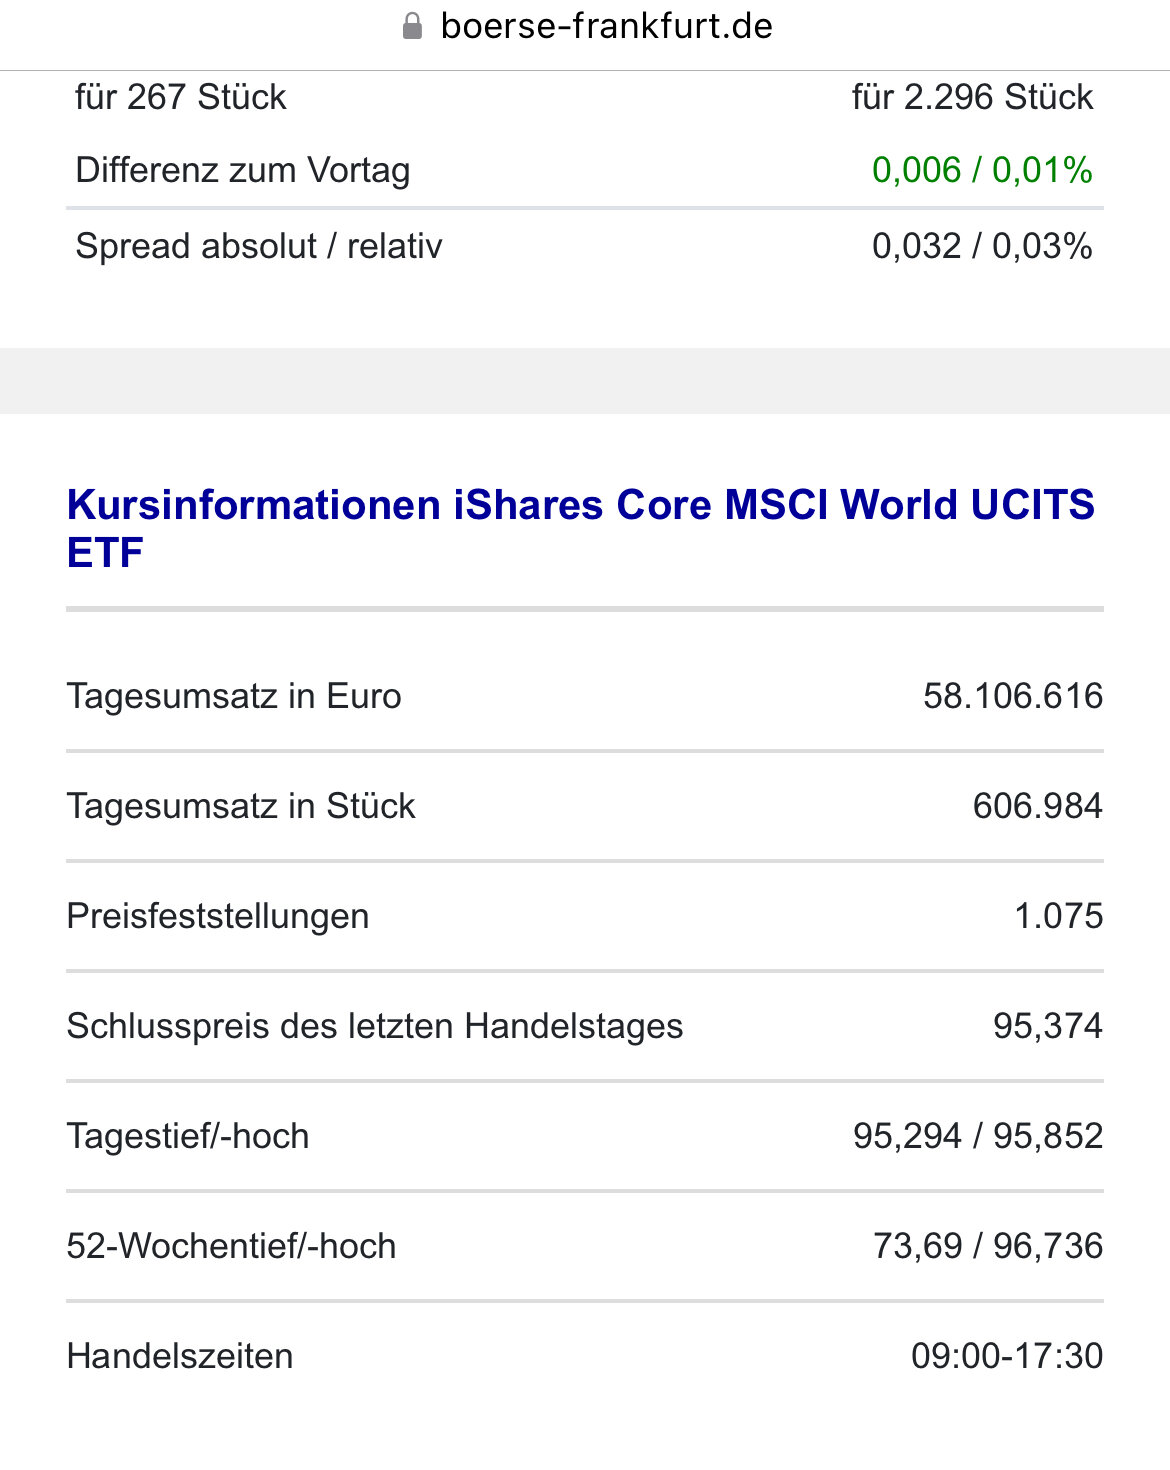Viewport: 1170px width, 1470px height.
Task: Click the 'Tagesumsatz in Euro' row label
Action: coord(234,696)
